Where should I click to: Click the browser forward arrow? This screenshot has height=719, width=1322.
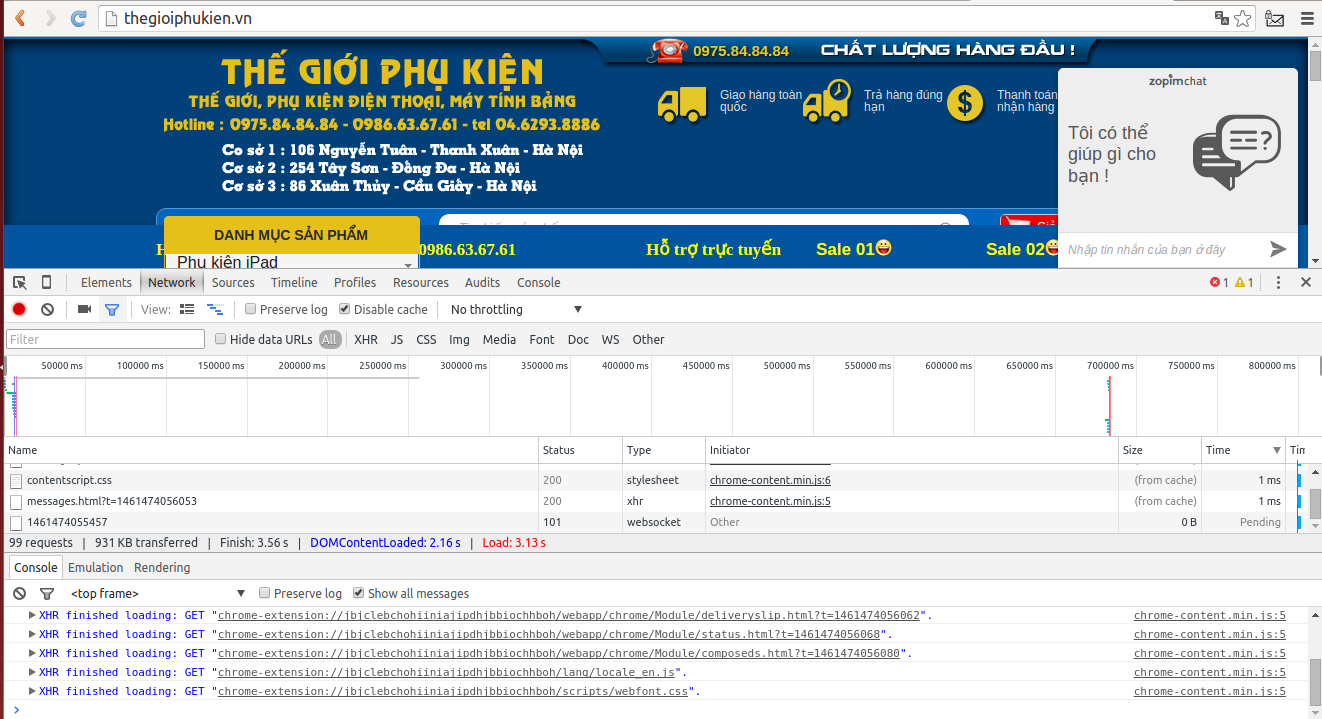tap(50, 18)
